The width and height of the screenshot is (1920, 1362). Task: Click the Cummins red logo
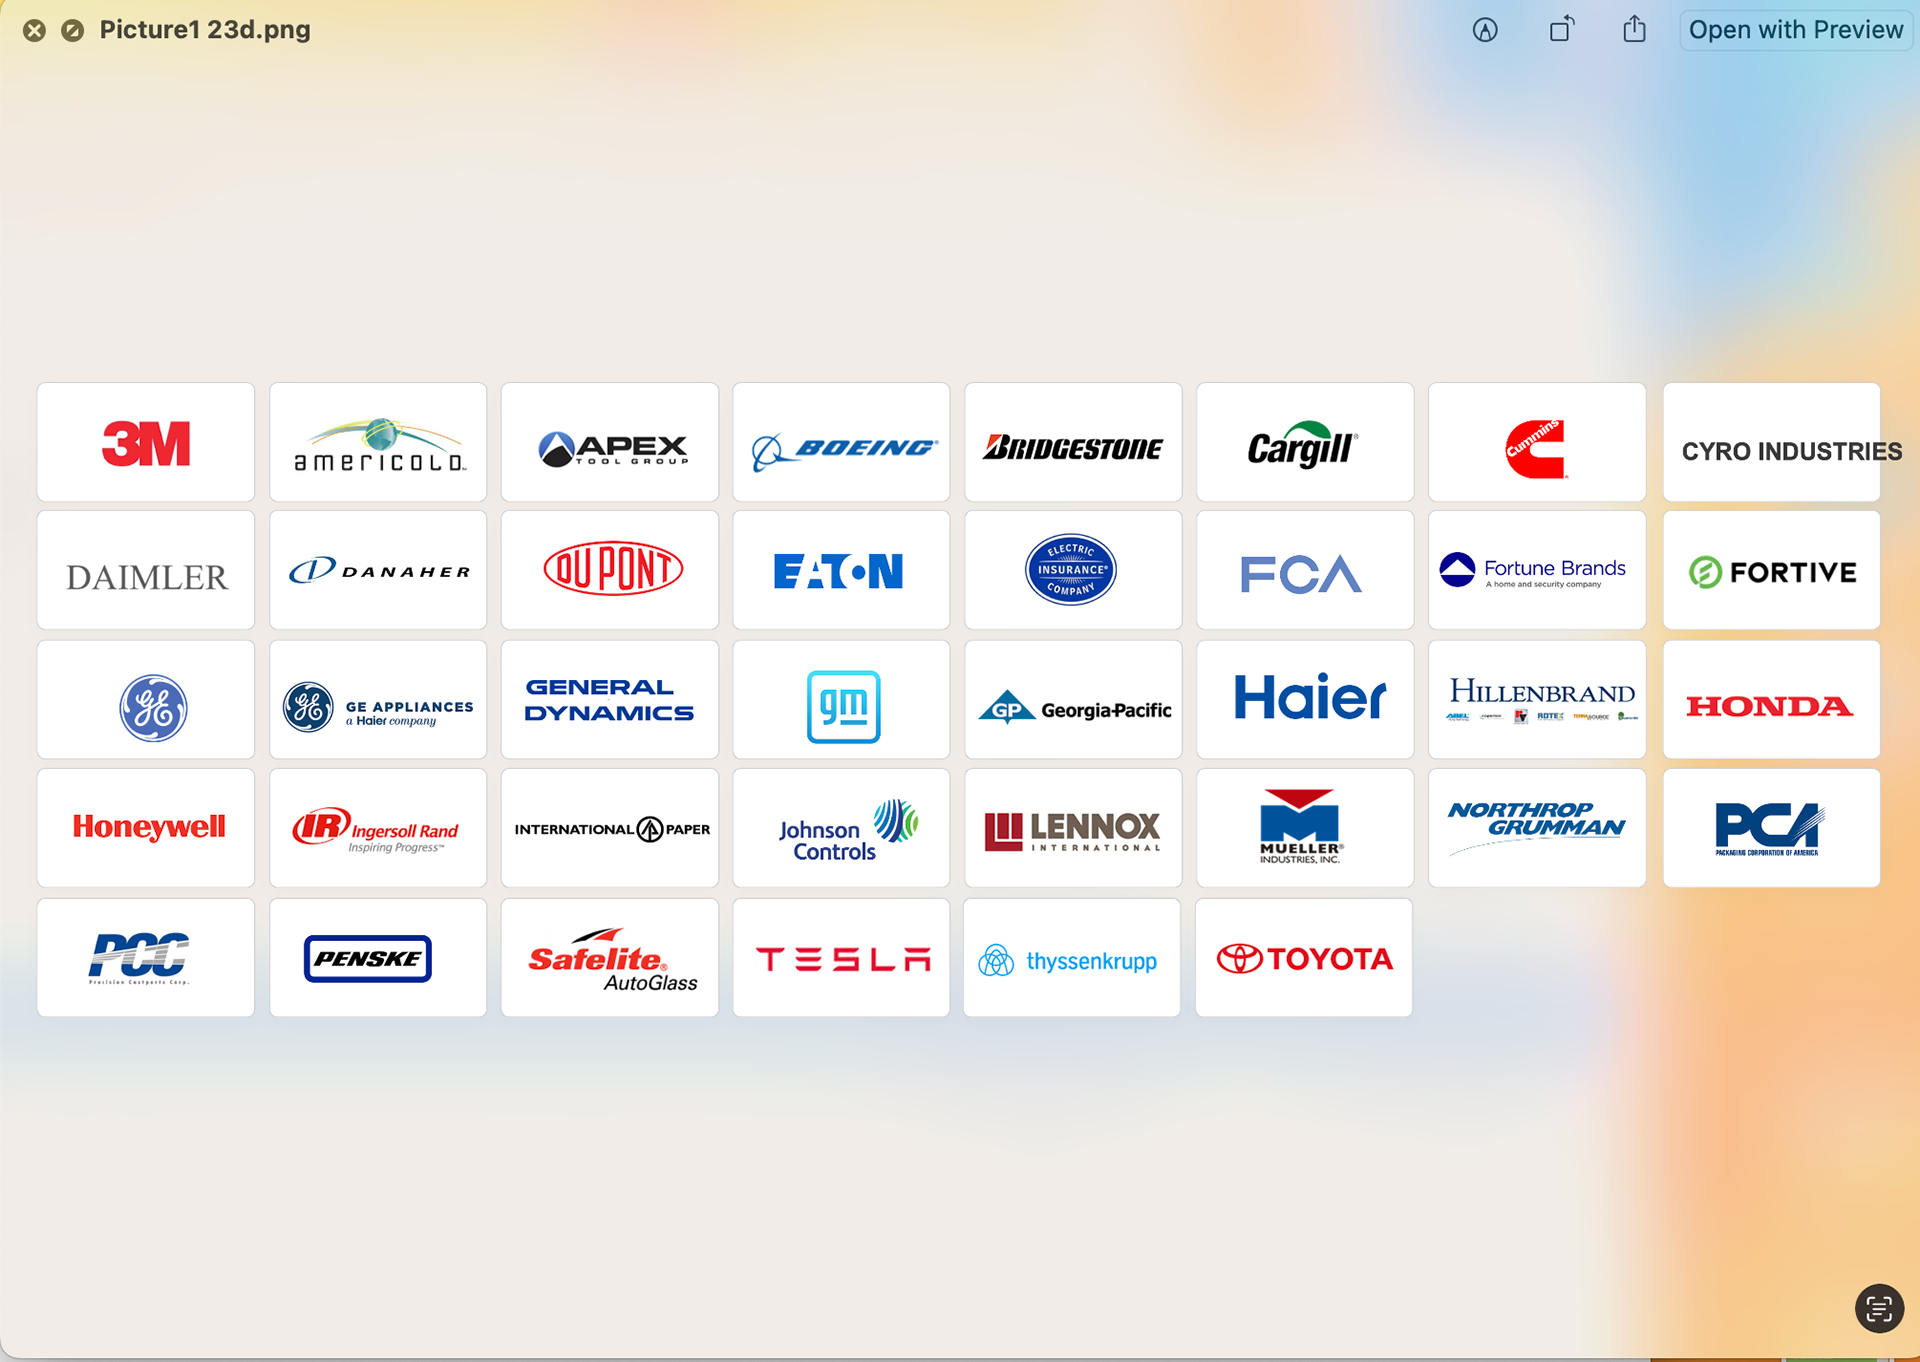[1536, 447]
